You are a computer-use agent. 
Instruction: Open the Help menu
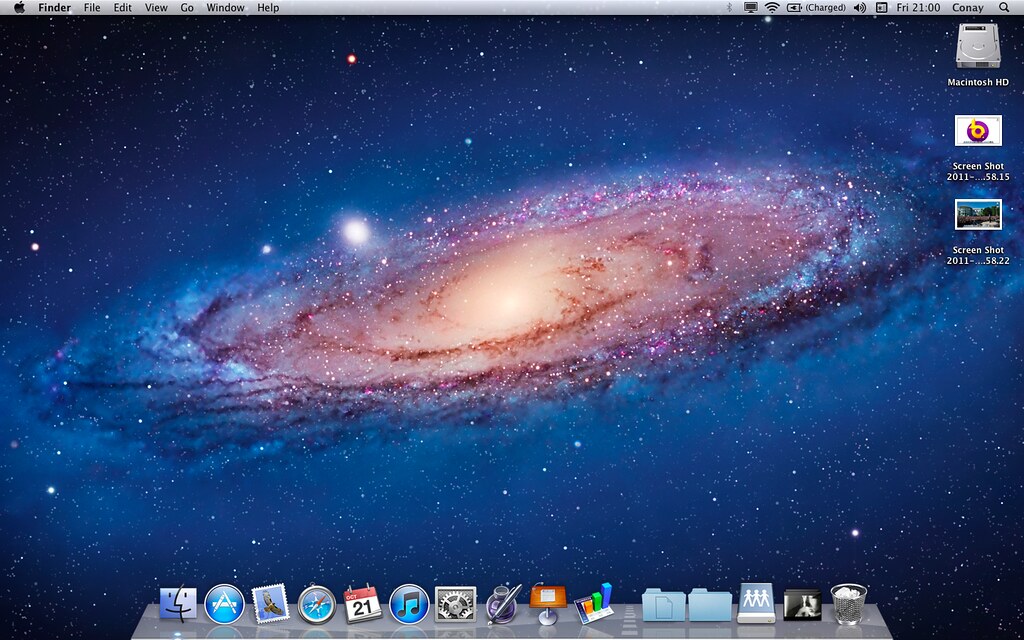[268, 8]
